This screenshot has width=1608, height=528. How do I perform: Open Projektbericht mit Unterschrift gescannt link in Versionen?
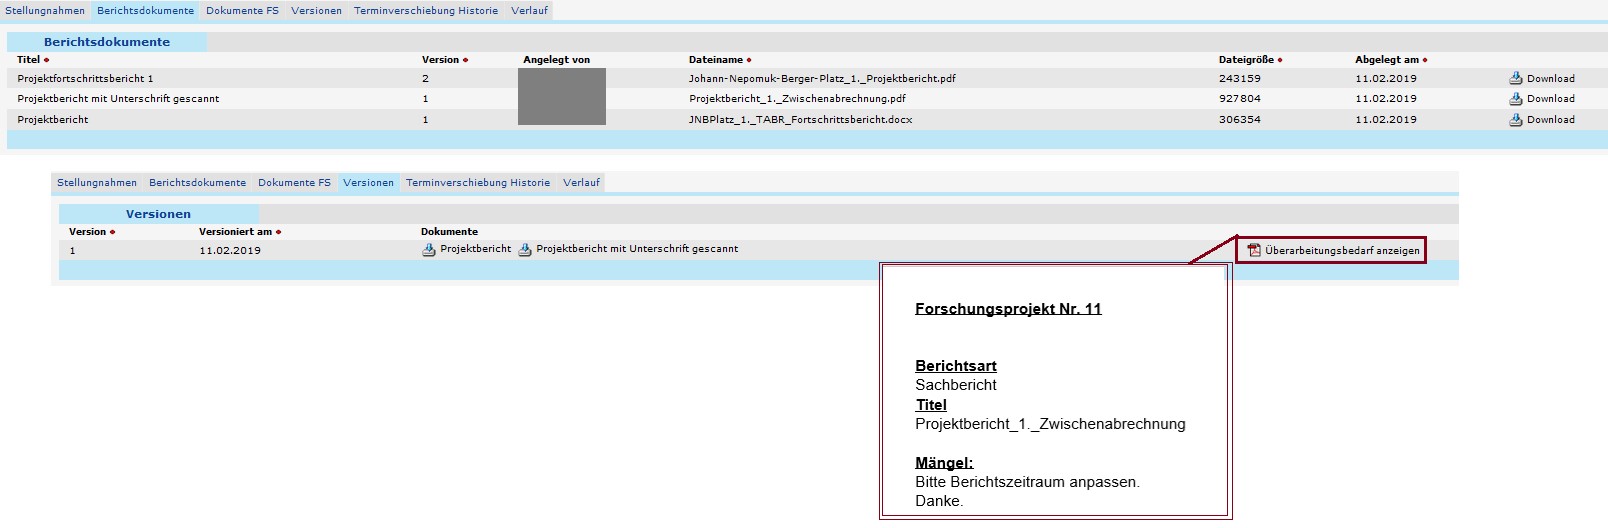(x=637, y=249)
